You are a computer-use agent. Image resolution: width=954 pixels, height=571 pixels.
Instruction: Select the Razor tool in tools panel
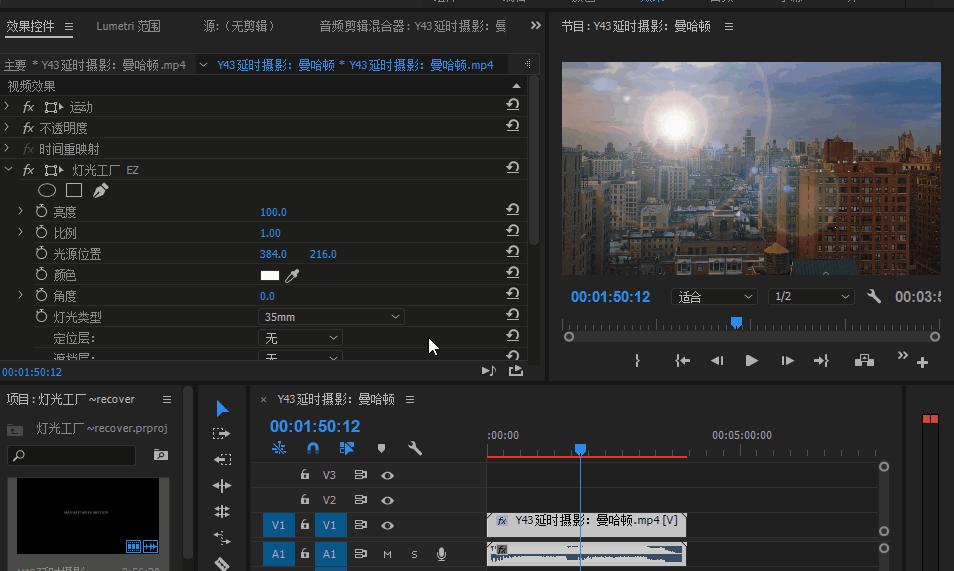[222, 563]
